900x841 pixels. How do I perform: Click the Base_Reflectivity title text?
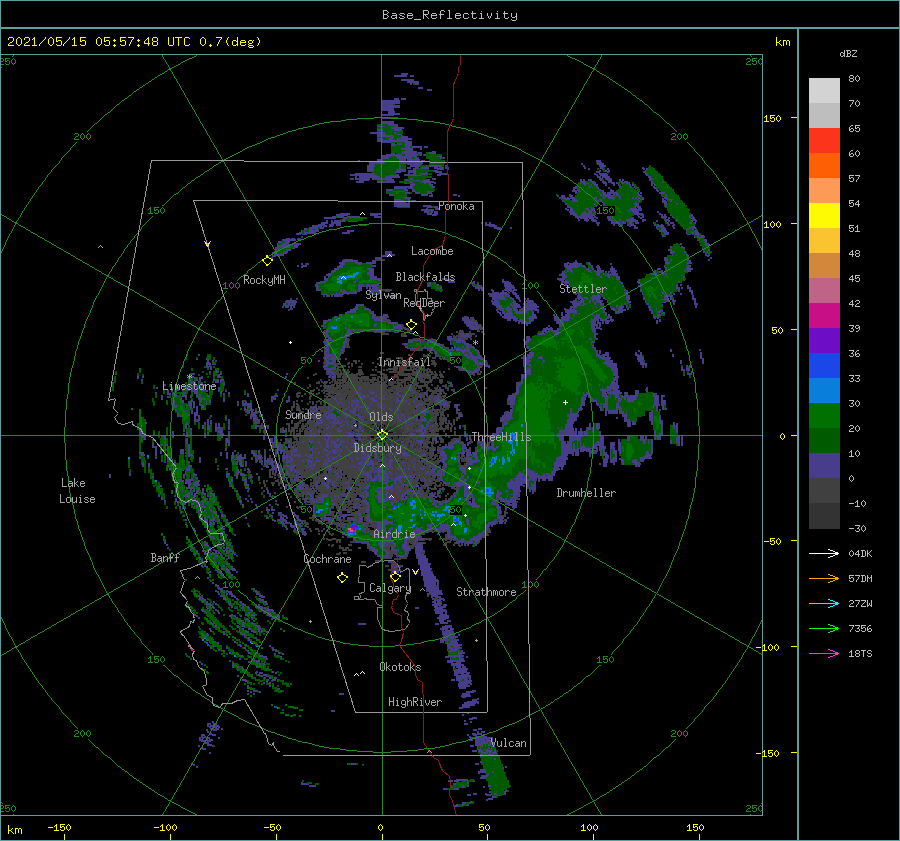tap(449, 15)
